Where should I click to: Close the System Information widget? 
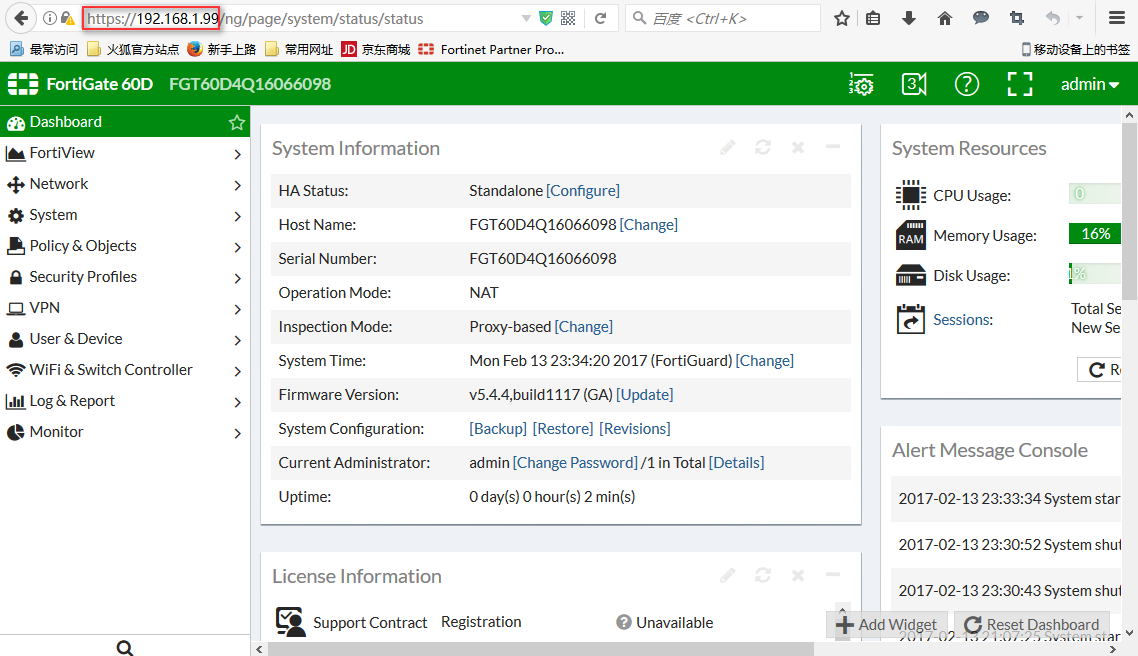(x=798, y=147)
